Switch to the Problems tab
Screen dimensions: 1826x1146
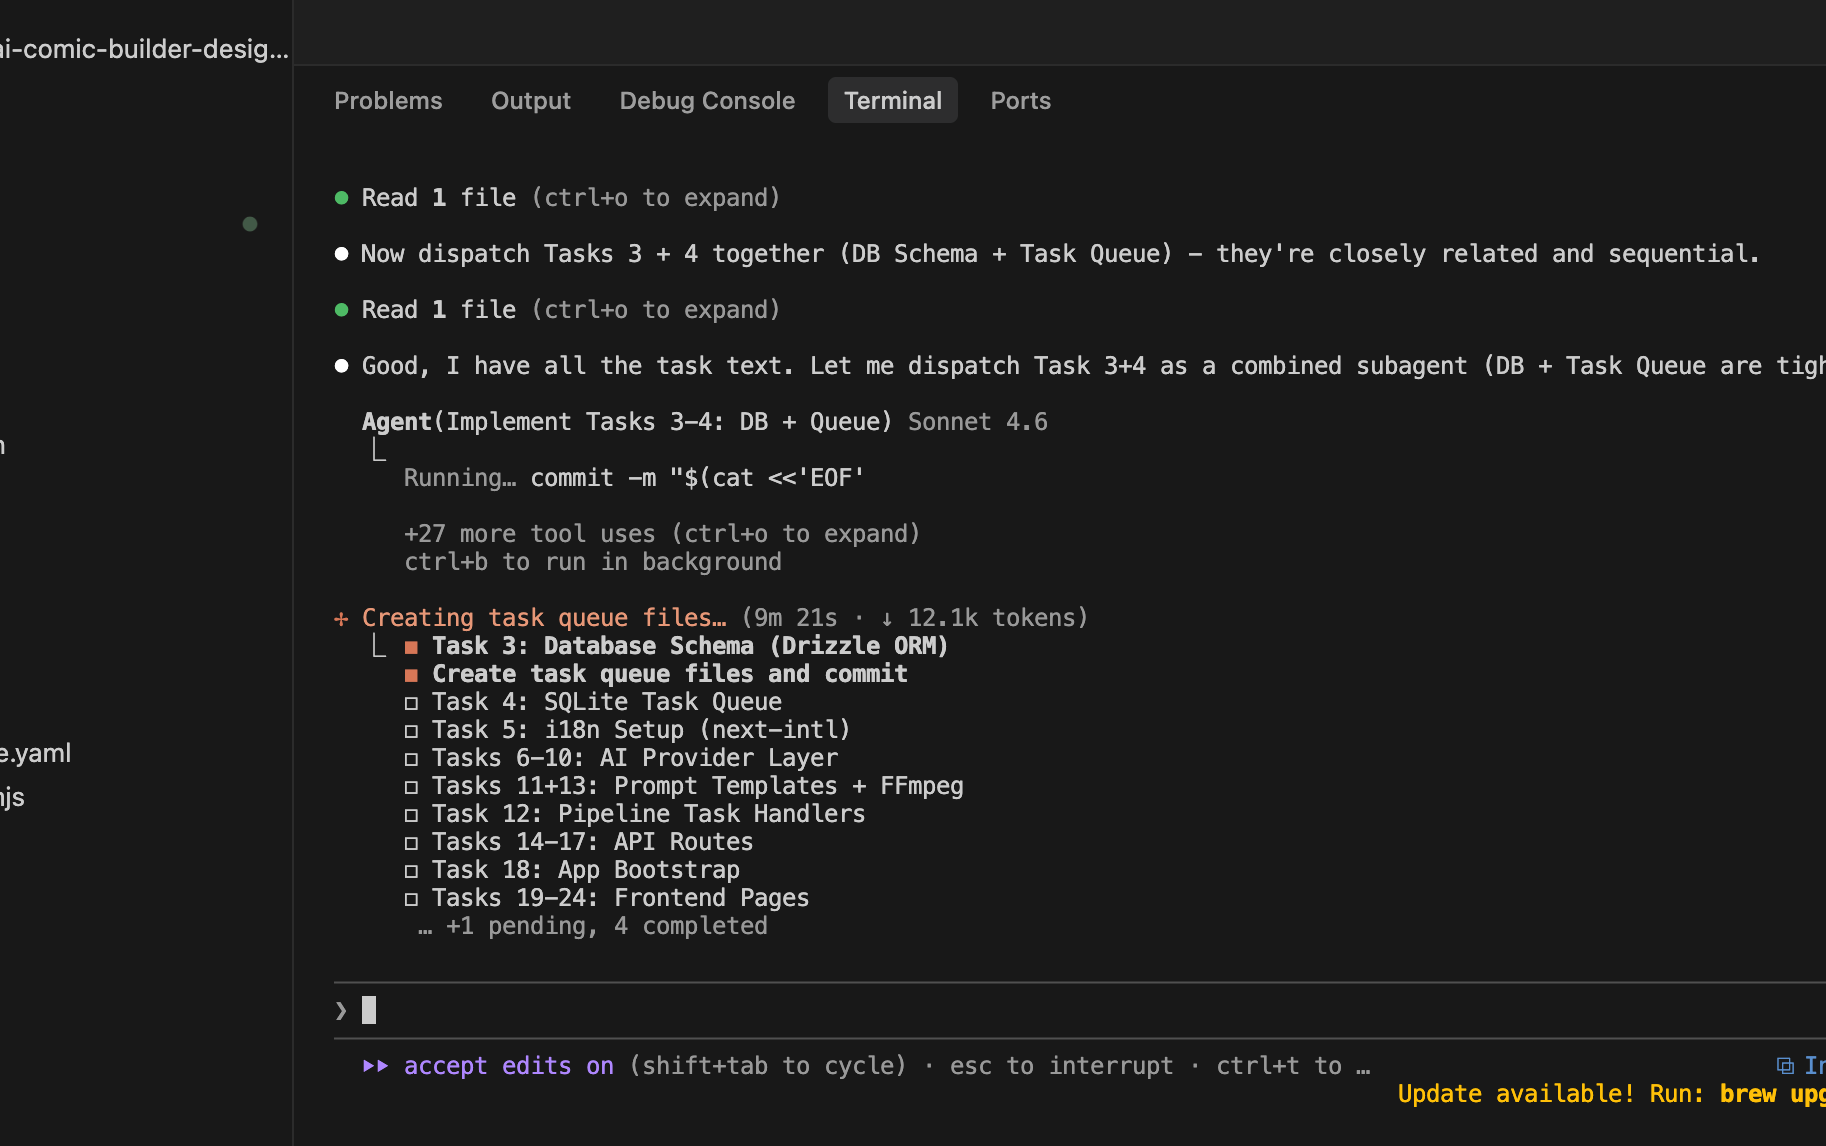(388, 101)
